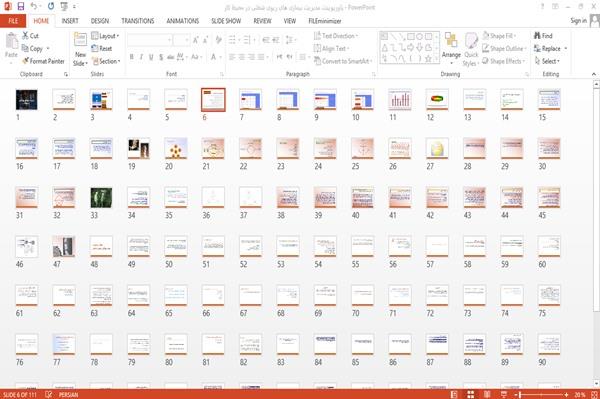Click Reset slide button
Image resolution: width=600 pixels, height=399 pixels.
tap(102, 49)
